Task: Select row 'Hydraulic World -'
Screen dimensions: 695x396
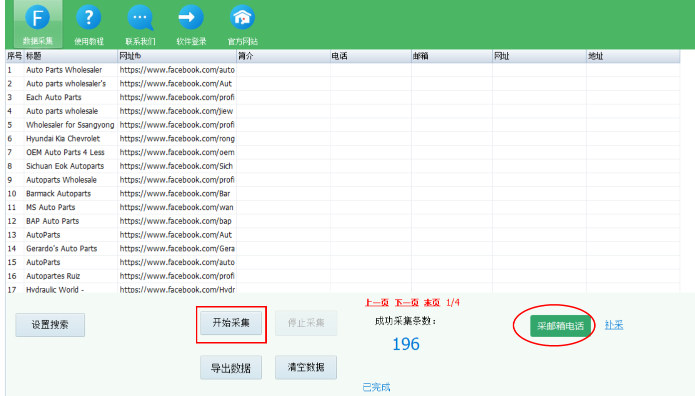Action: point(343,288)
